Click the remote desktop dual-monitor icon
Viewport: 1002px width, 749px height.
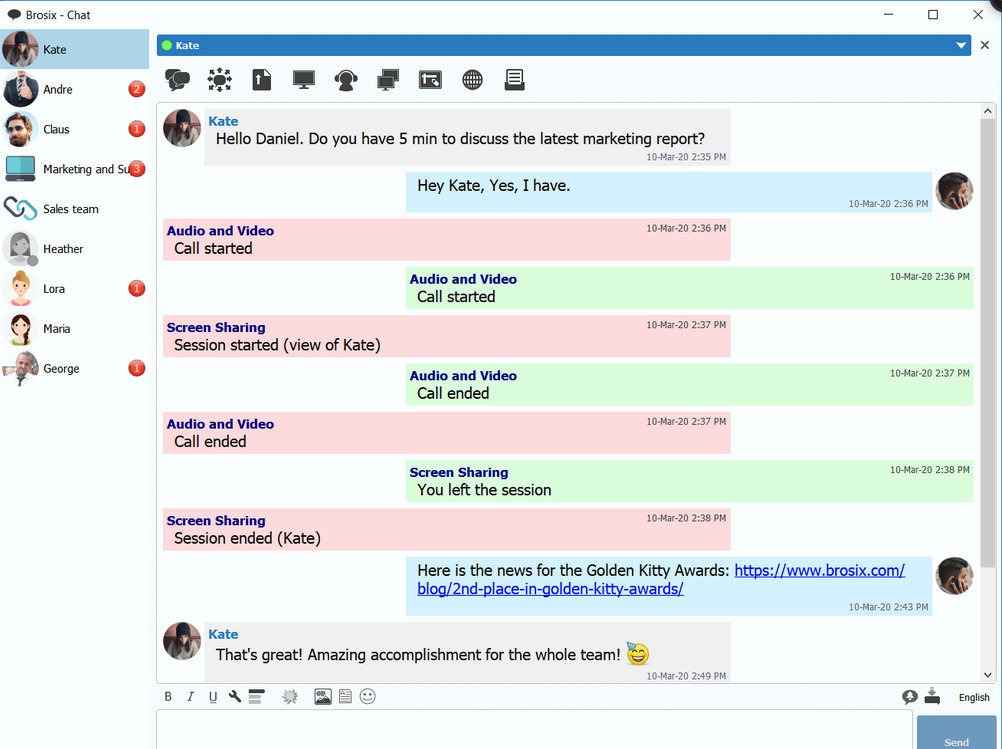click(x=388, y=80)
